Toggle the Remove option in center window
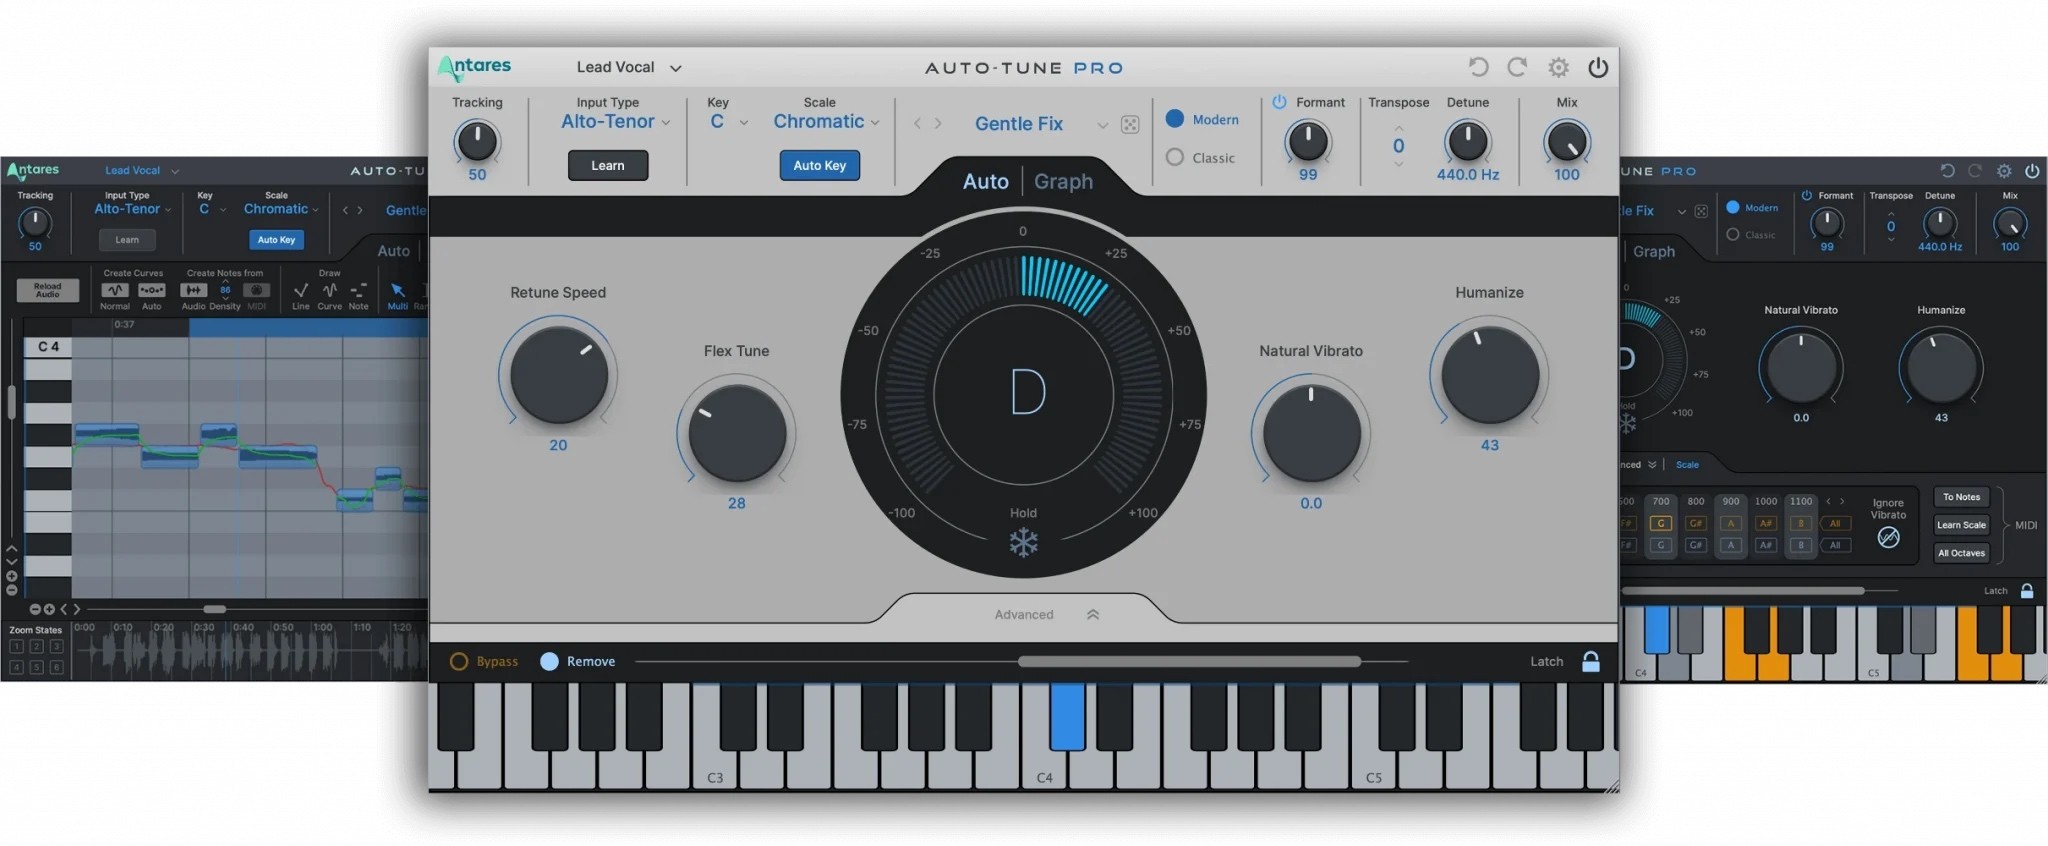 pyautogui.click(x=549, y=661)
